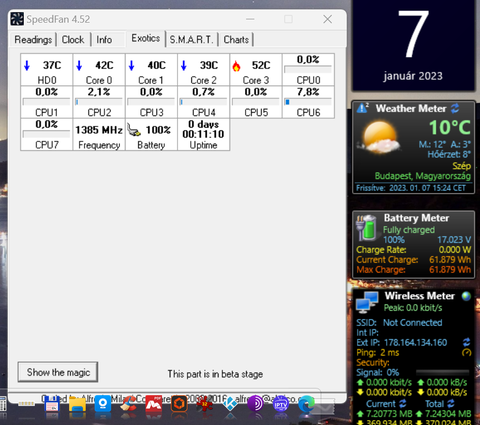Click the weather alert triangle icon
This screenshot has width=480, height=425.
coord(362,108)
